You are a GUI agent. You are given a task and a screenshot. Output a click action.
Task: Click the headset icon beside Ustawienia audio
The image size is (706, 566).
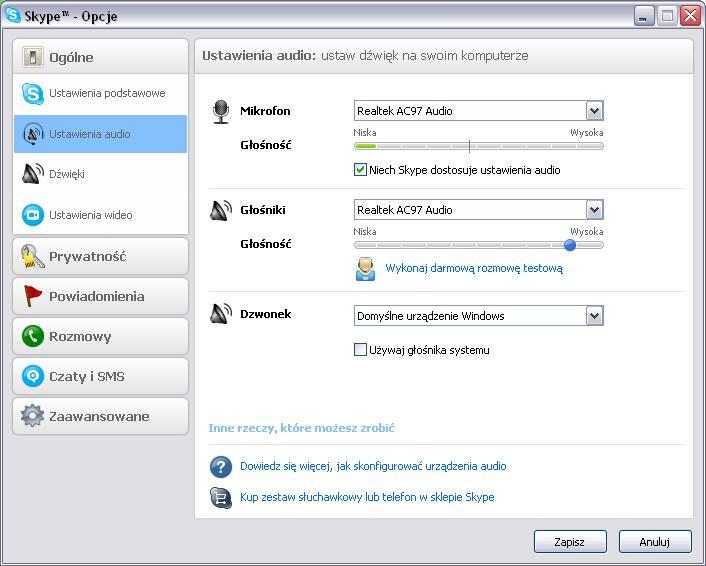click(33, 134)
